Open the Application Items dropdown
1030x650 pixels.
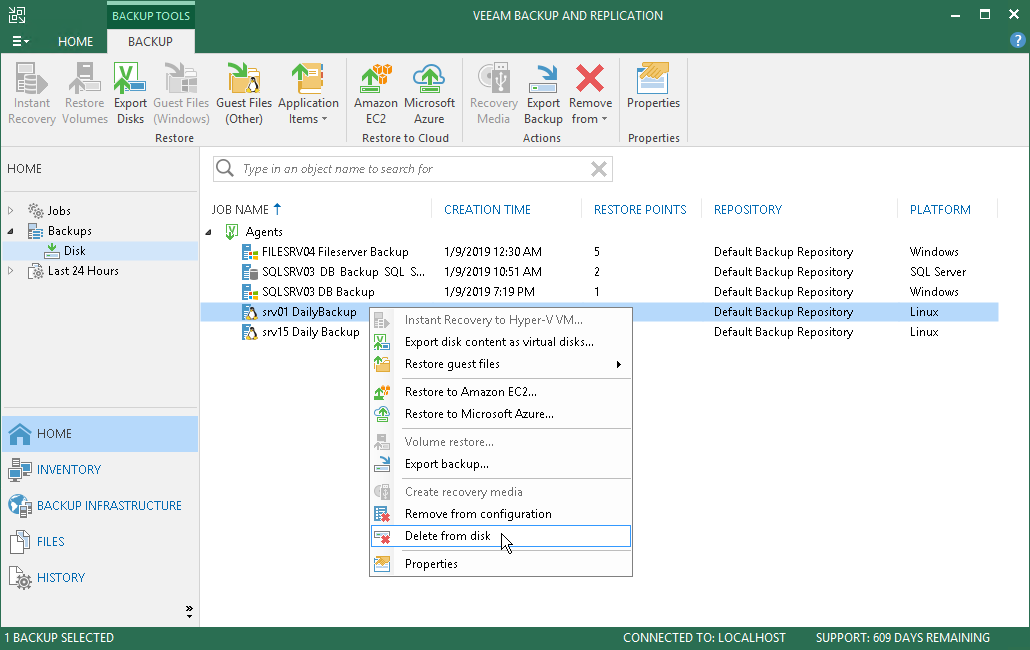point(308,93)
